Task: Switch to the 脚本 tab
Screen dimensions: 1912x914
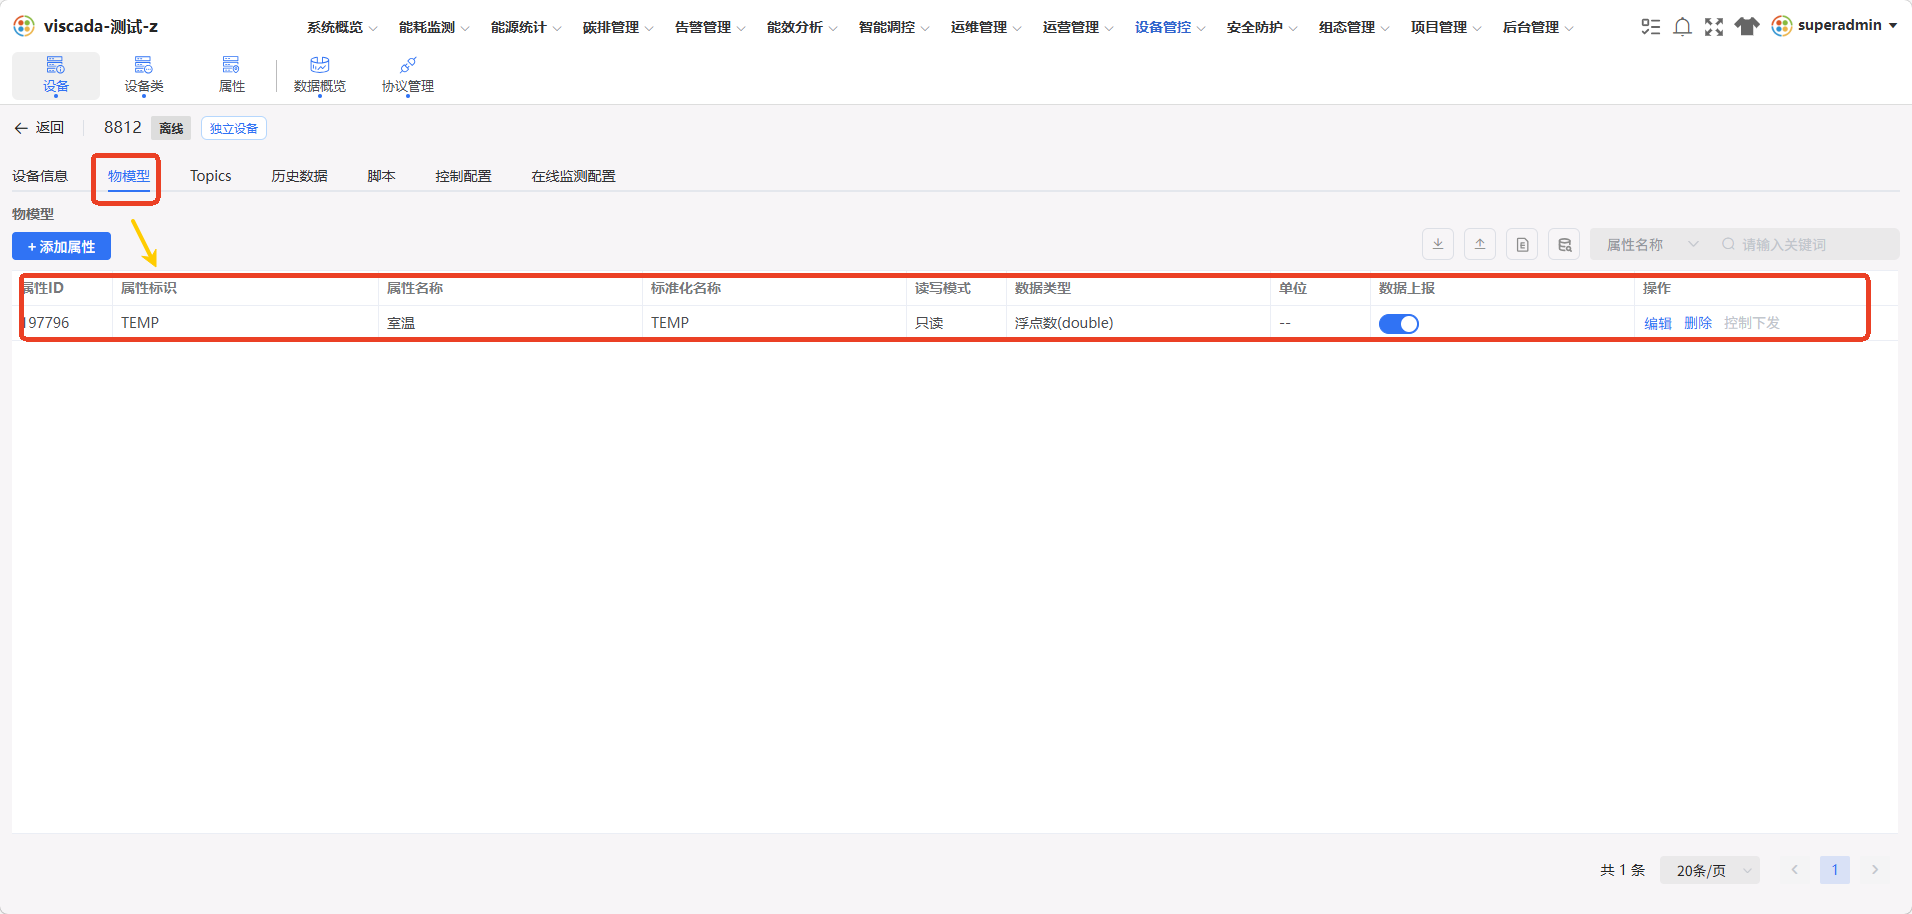Action: [381, 176]
